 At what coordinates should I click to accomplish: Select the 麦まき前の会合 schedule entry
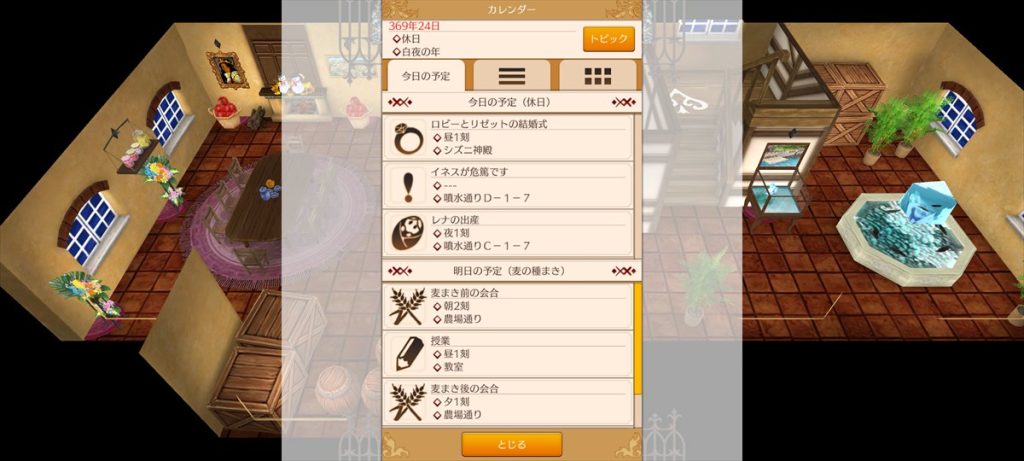(x=509, y=306)
